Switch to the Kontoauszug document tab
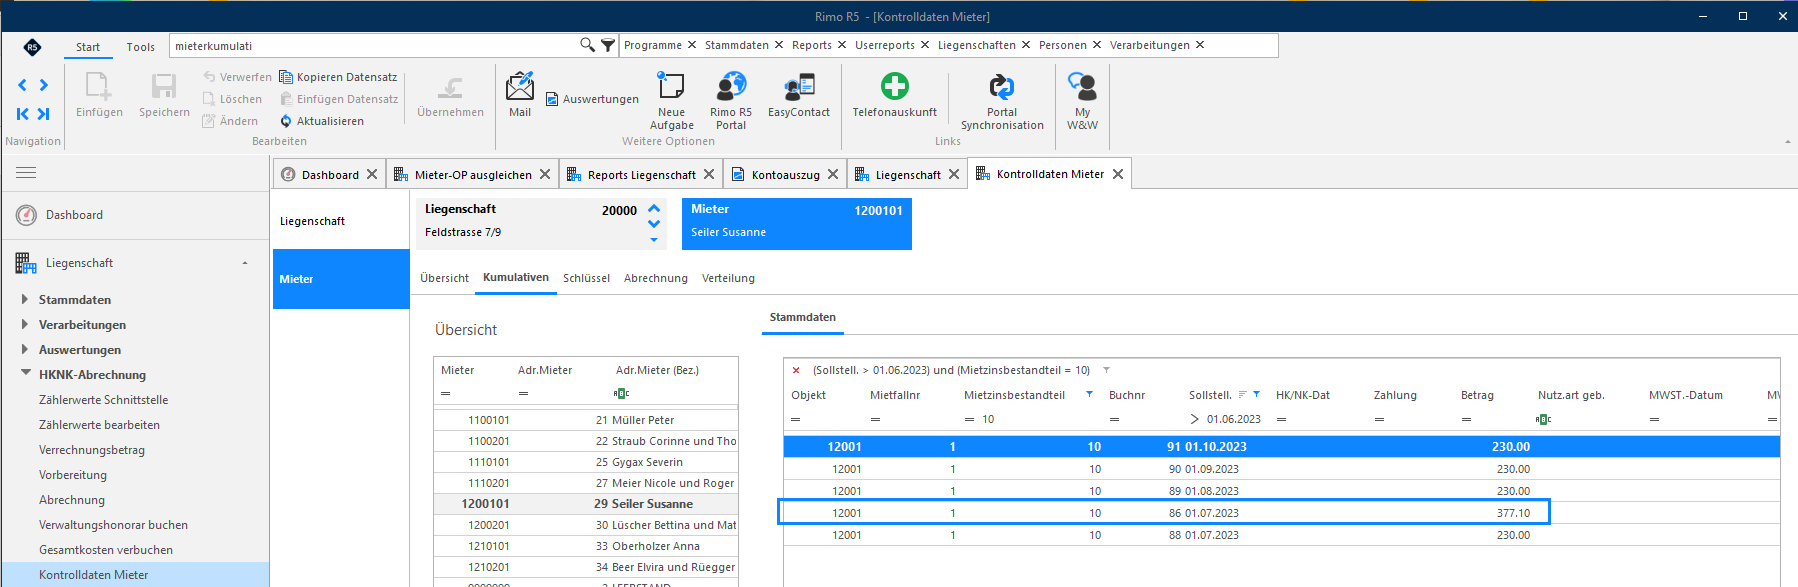 [786, 175]
